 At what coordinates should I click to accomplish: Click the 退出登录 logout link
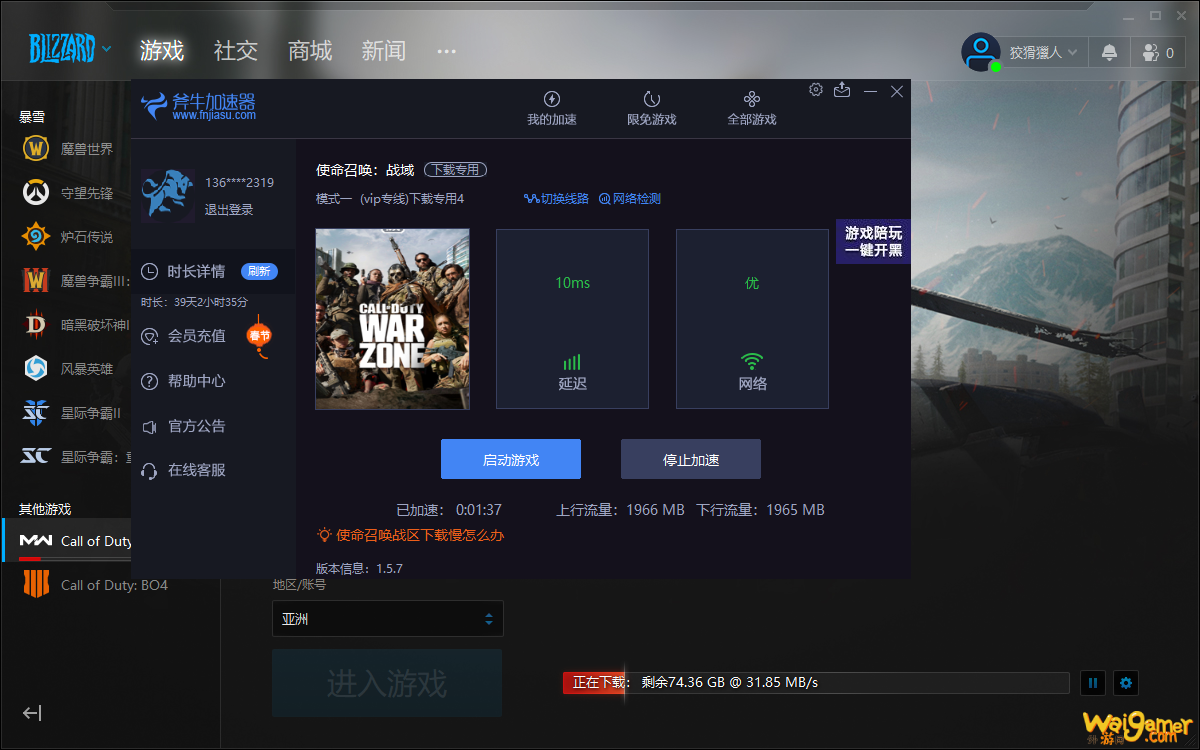click(x=229, y=210)
